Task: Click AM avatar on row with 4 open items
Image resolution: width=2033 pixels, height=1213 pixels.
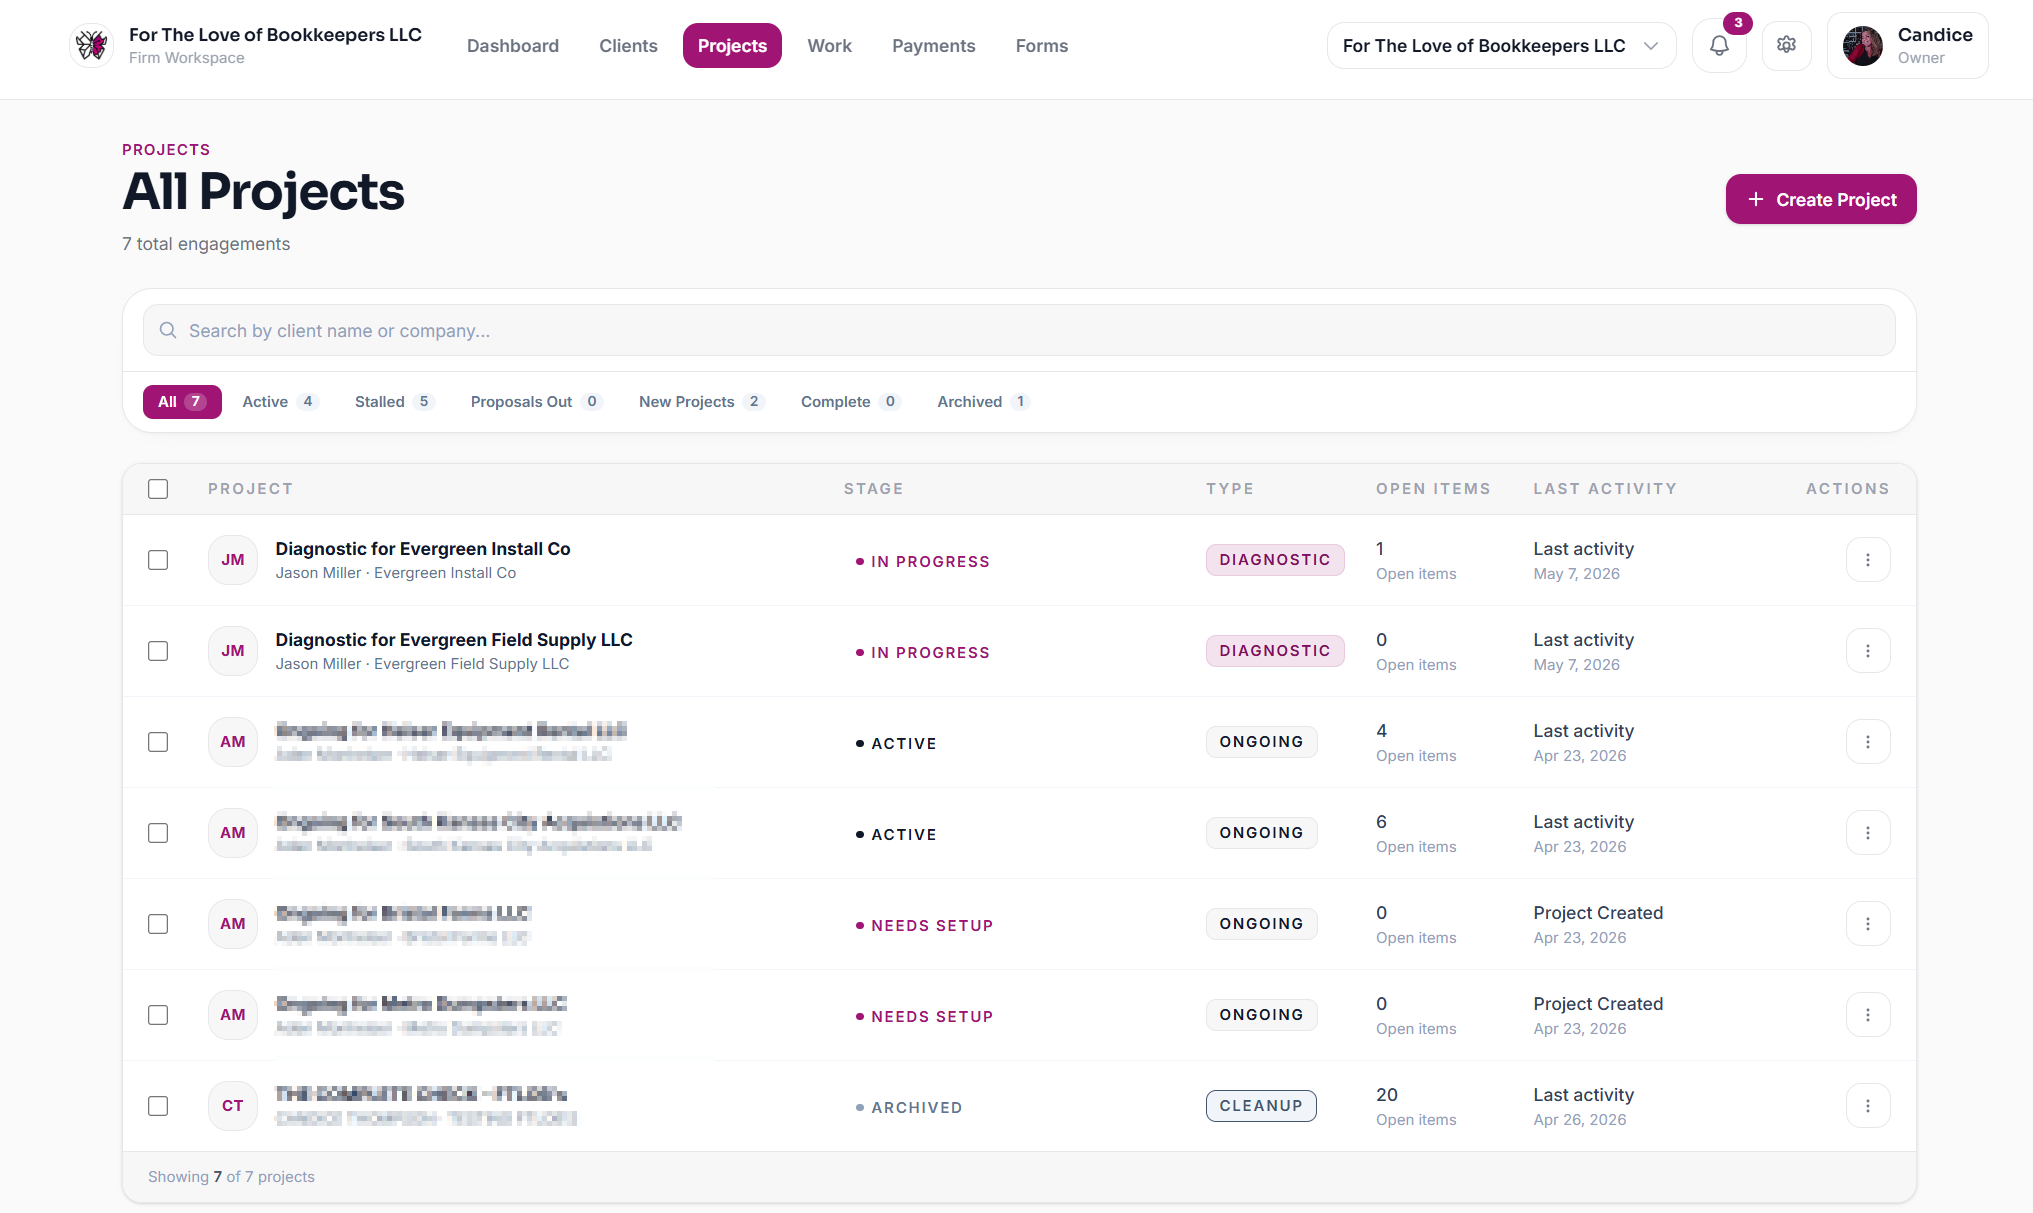Action: point(233,742)
